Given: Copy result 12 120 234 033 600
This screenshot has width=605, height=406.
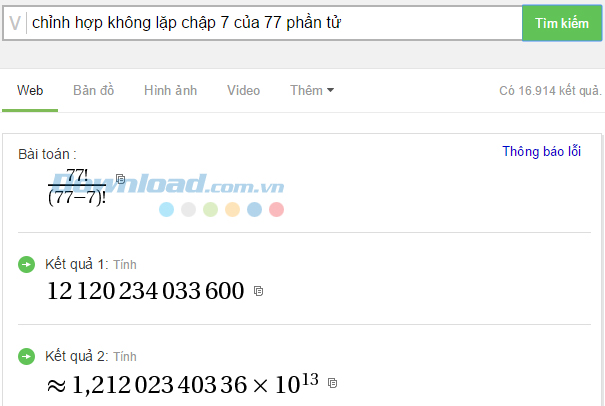Looking at the screenshot, I should pos(259,291).
